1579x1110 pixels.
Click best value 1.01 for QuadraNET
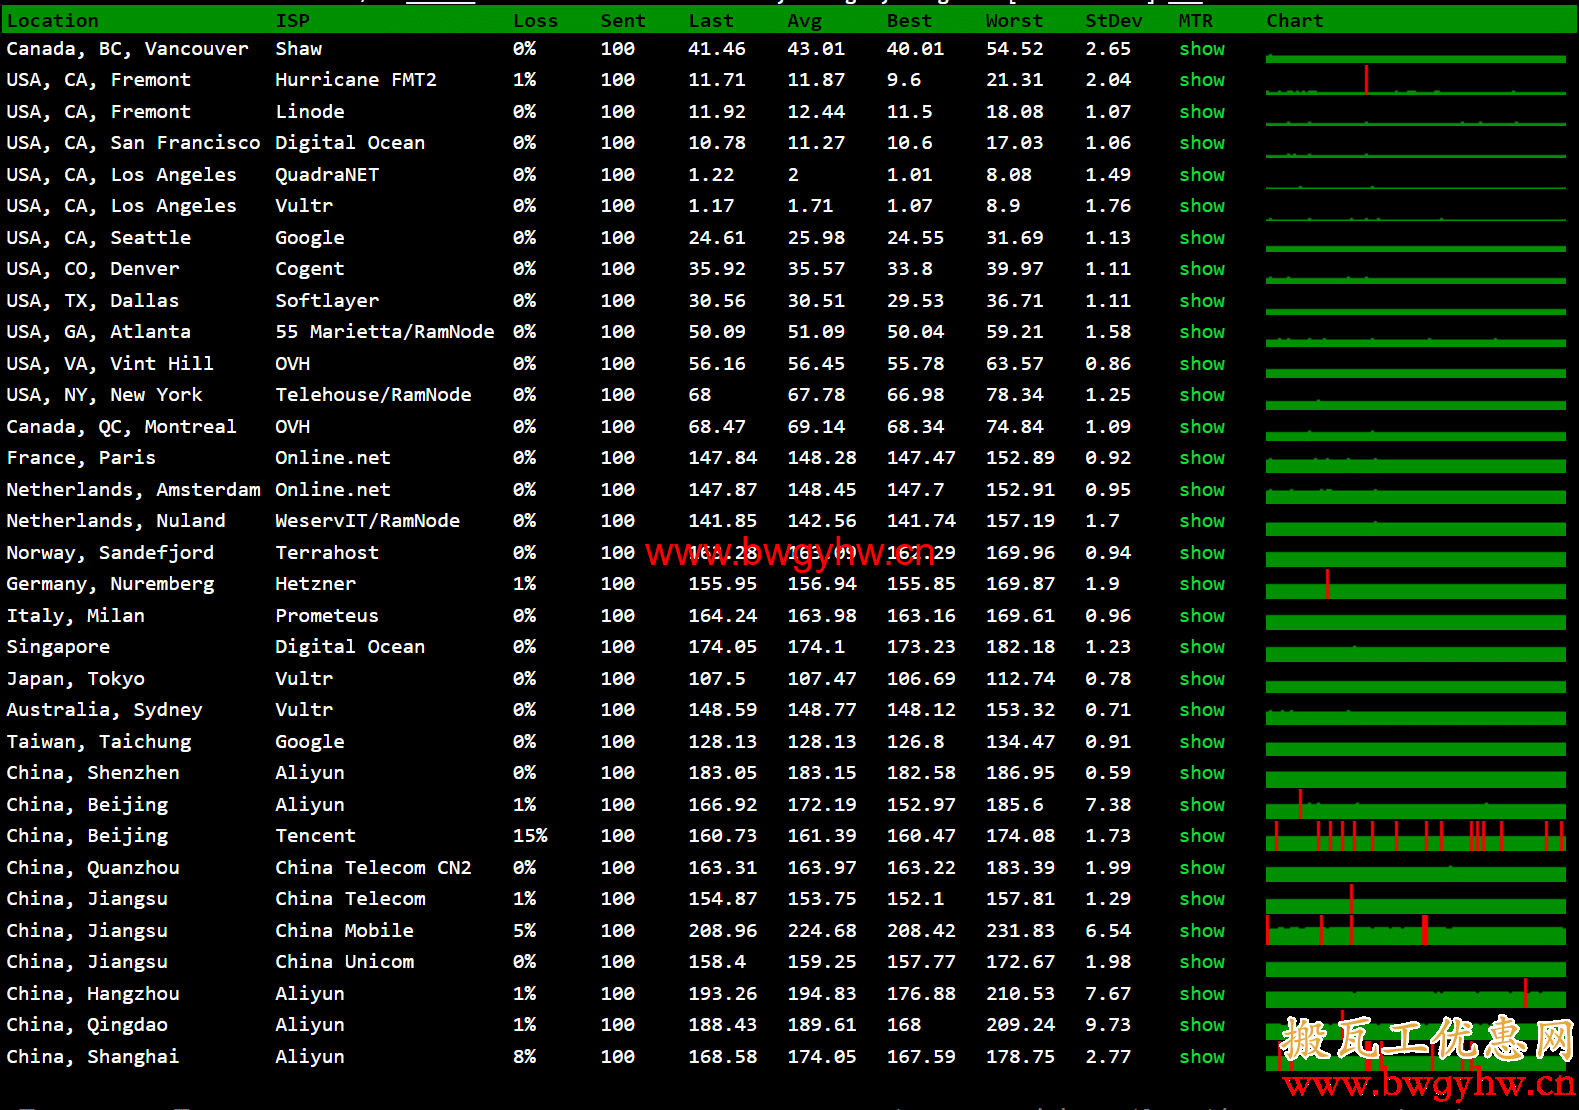pyautogui.click(x=909, y=175)
